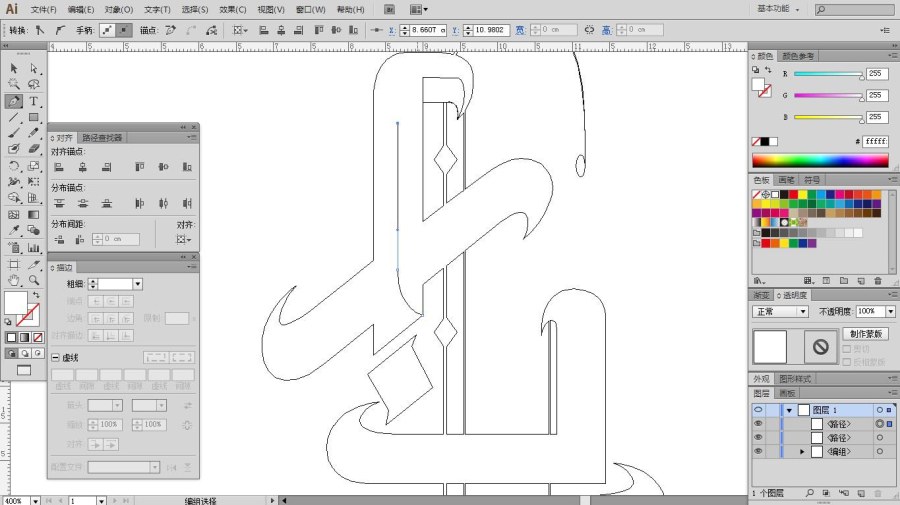900x505 pixels.
Task: Toggle the 虚线 dashed line checkbox
Action: coord(56,358)
